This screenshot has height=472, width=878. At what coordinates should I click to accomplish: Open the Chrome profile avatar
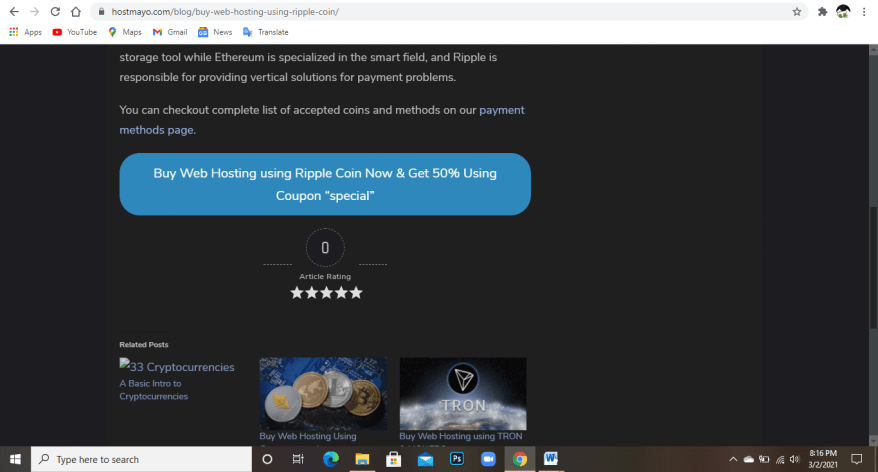point(843,12)
